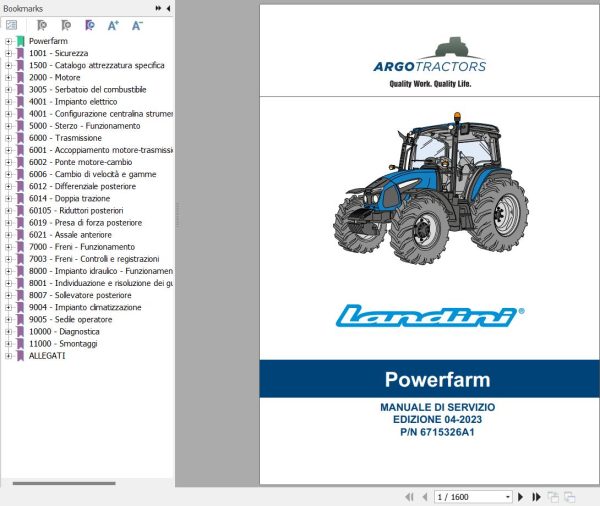600x506 pixels.
Task: Click the tractor illustration on the cover page
Action: [x=430, y=188]
